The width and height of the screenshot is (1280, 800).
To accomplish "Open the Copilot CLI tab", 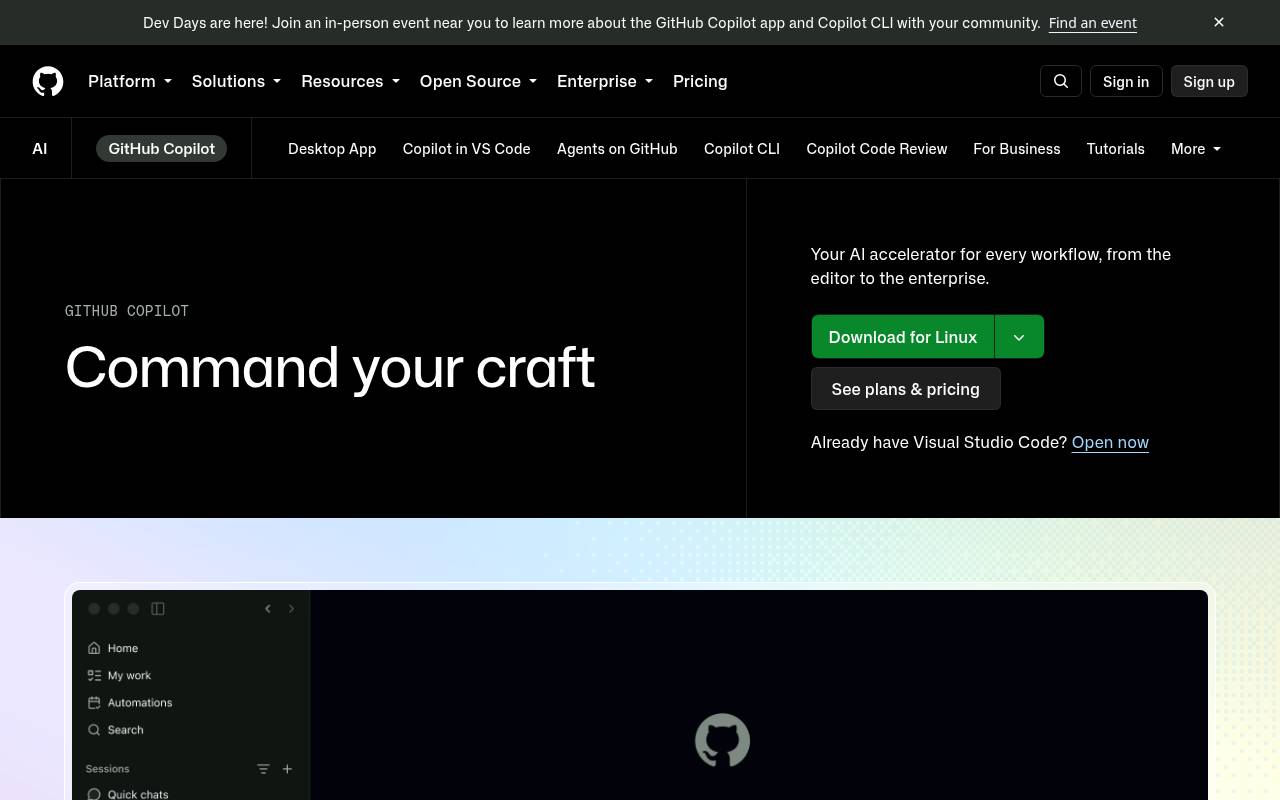I will click(x=742, y=148).
